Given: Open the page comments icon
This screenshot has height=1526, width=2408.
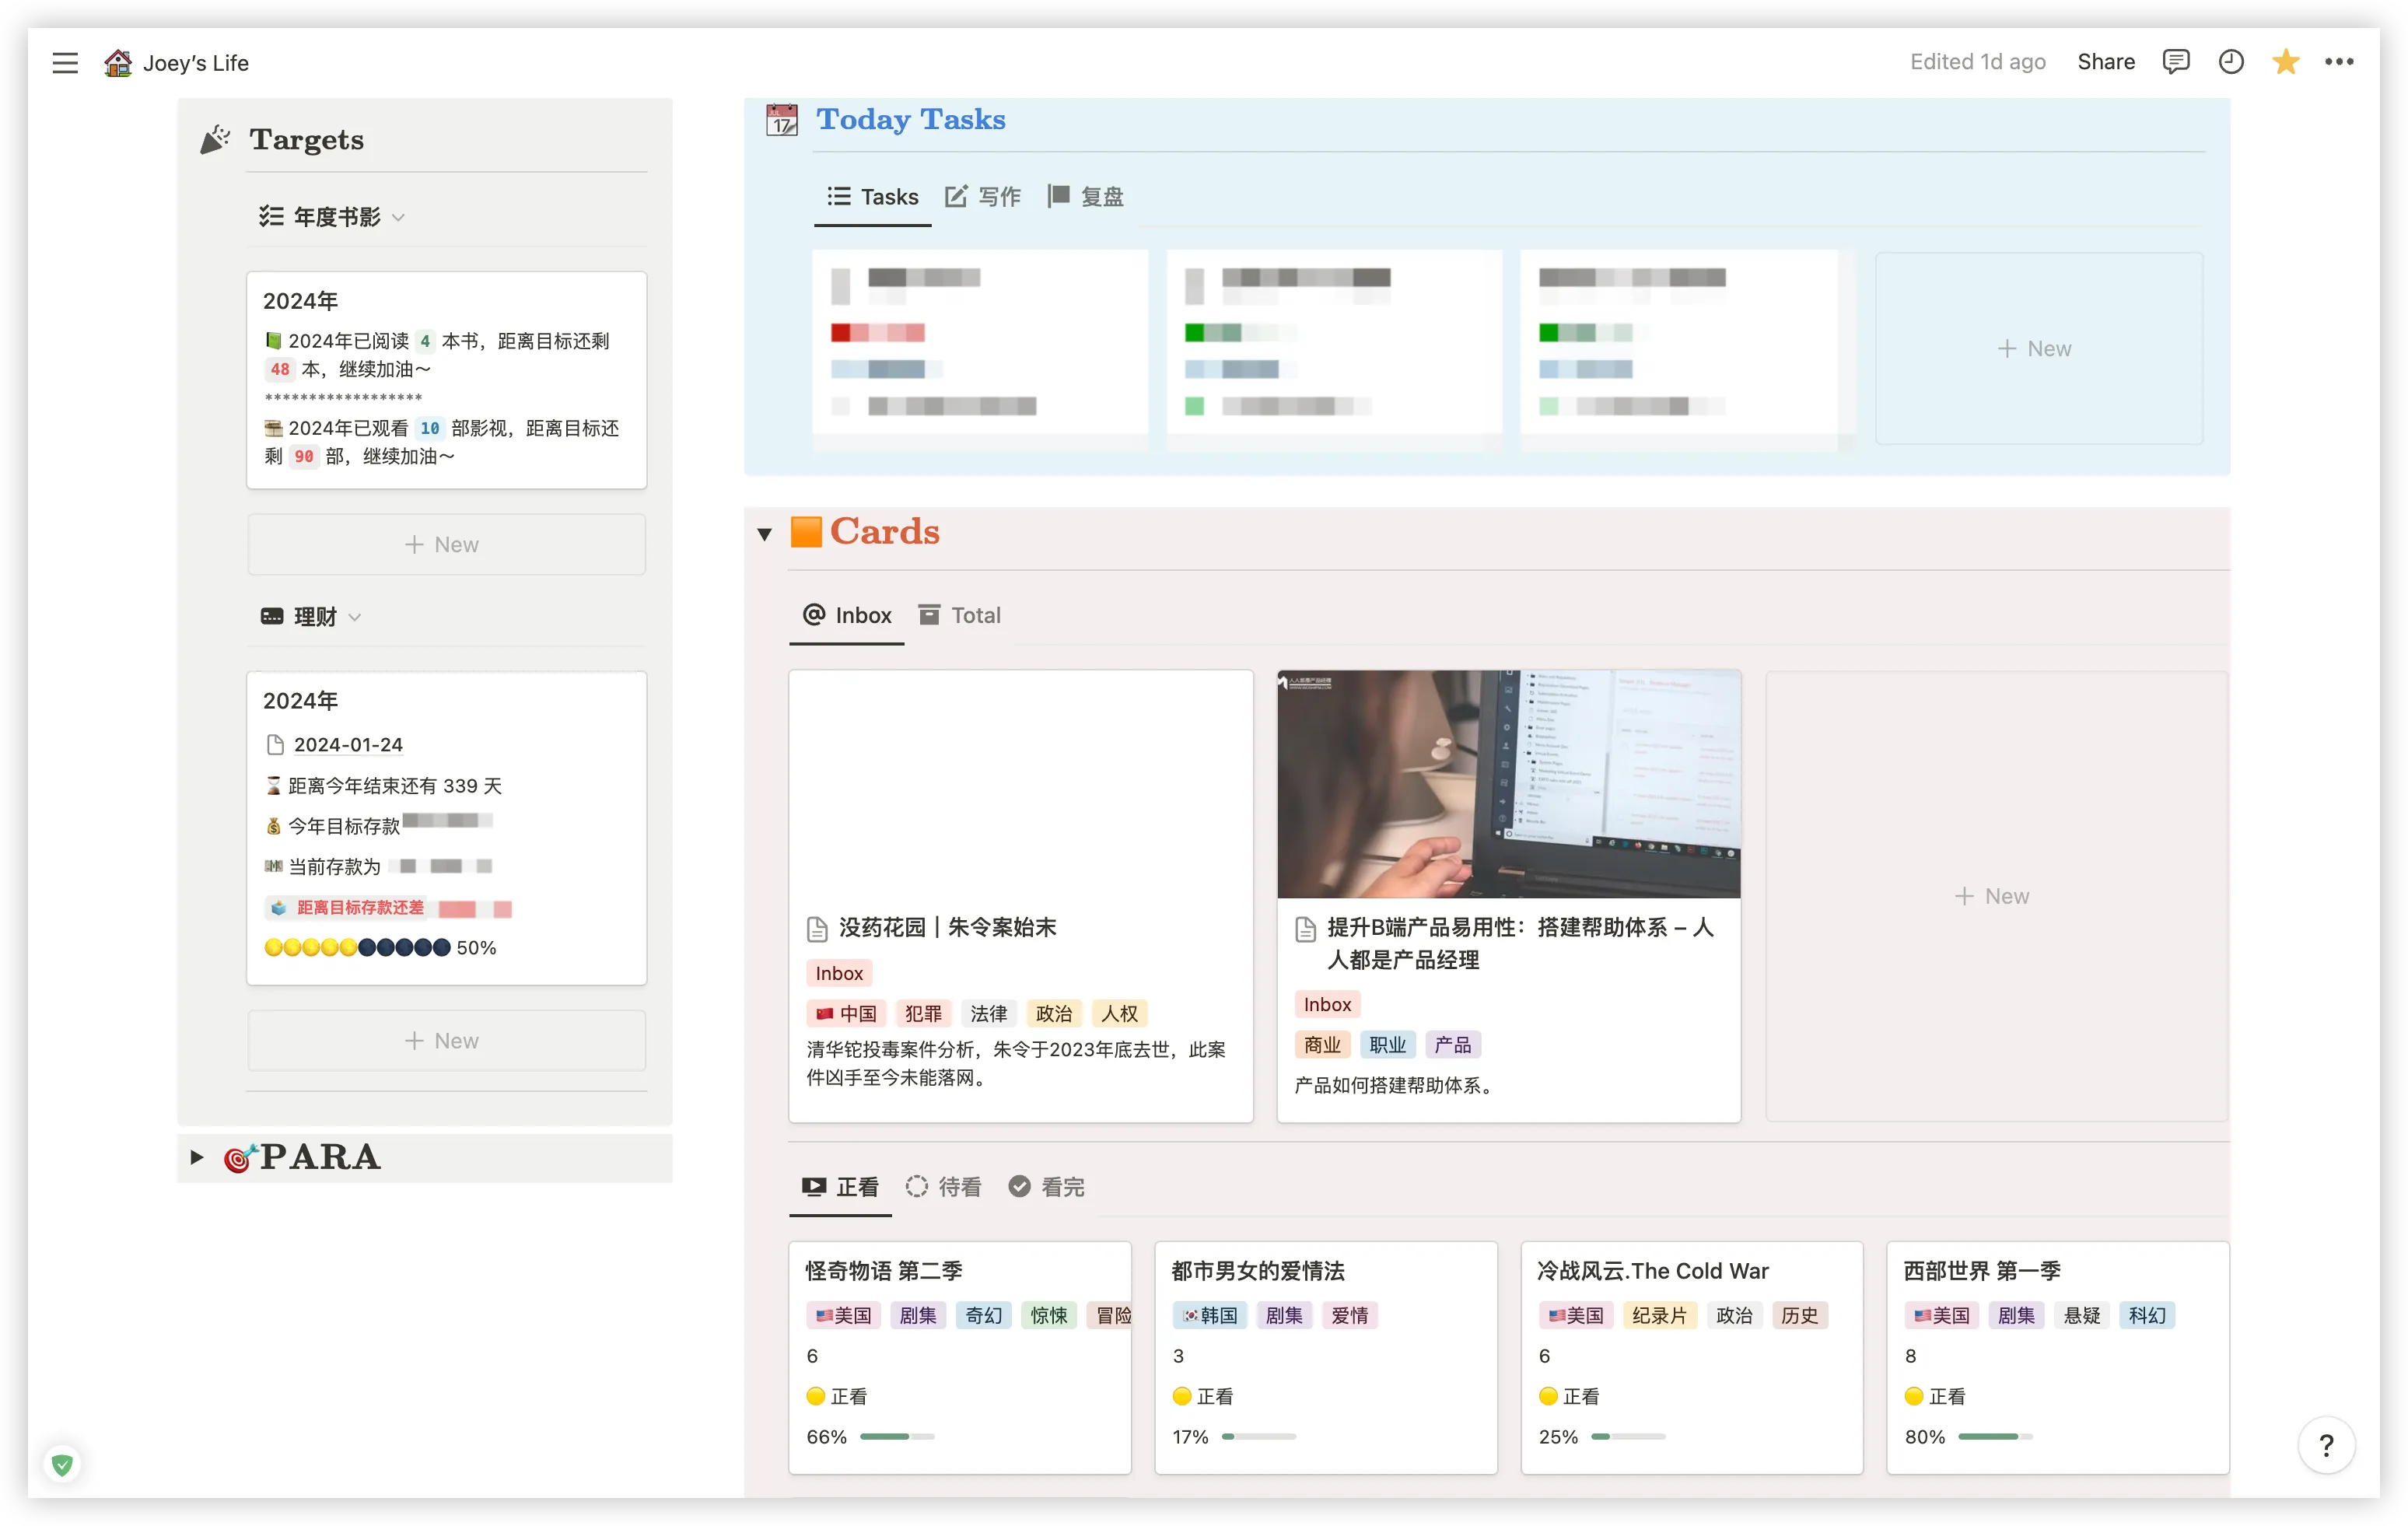Looking at the screenshot, I should pos(2175,62).
